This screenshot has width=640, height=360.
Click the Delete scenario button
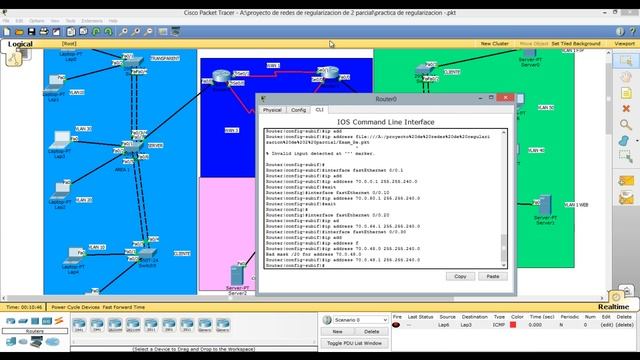coord(371,331)
